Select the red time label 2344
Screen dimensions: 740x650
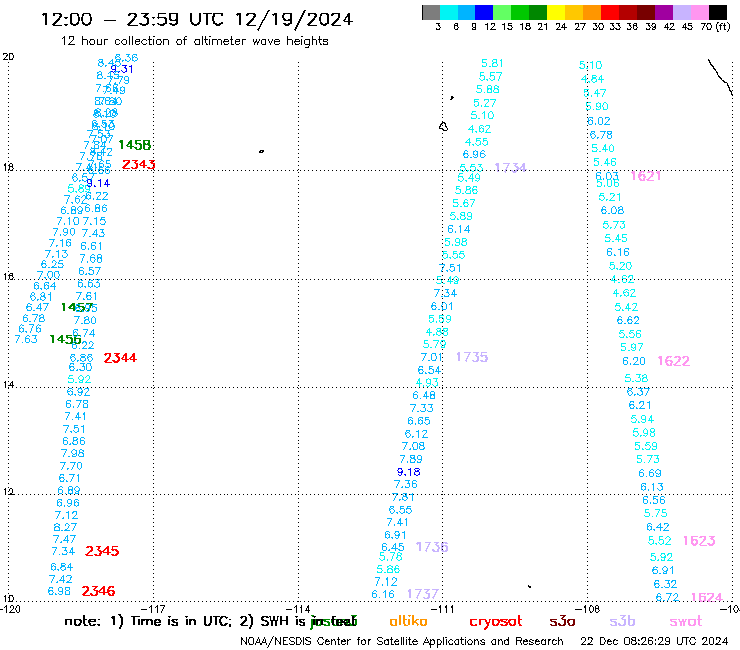120,358
